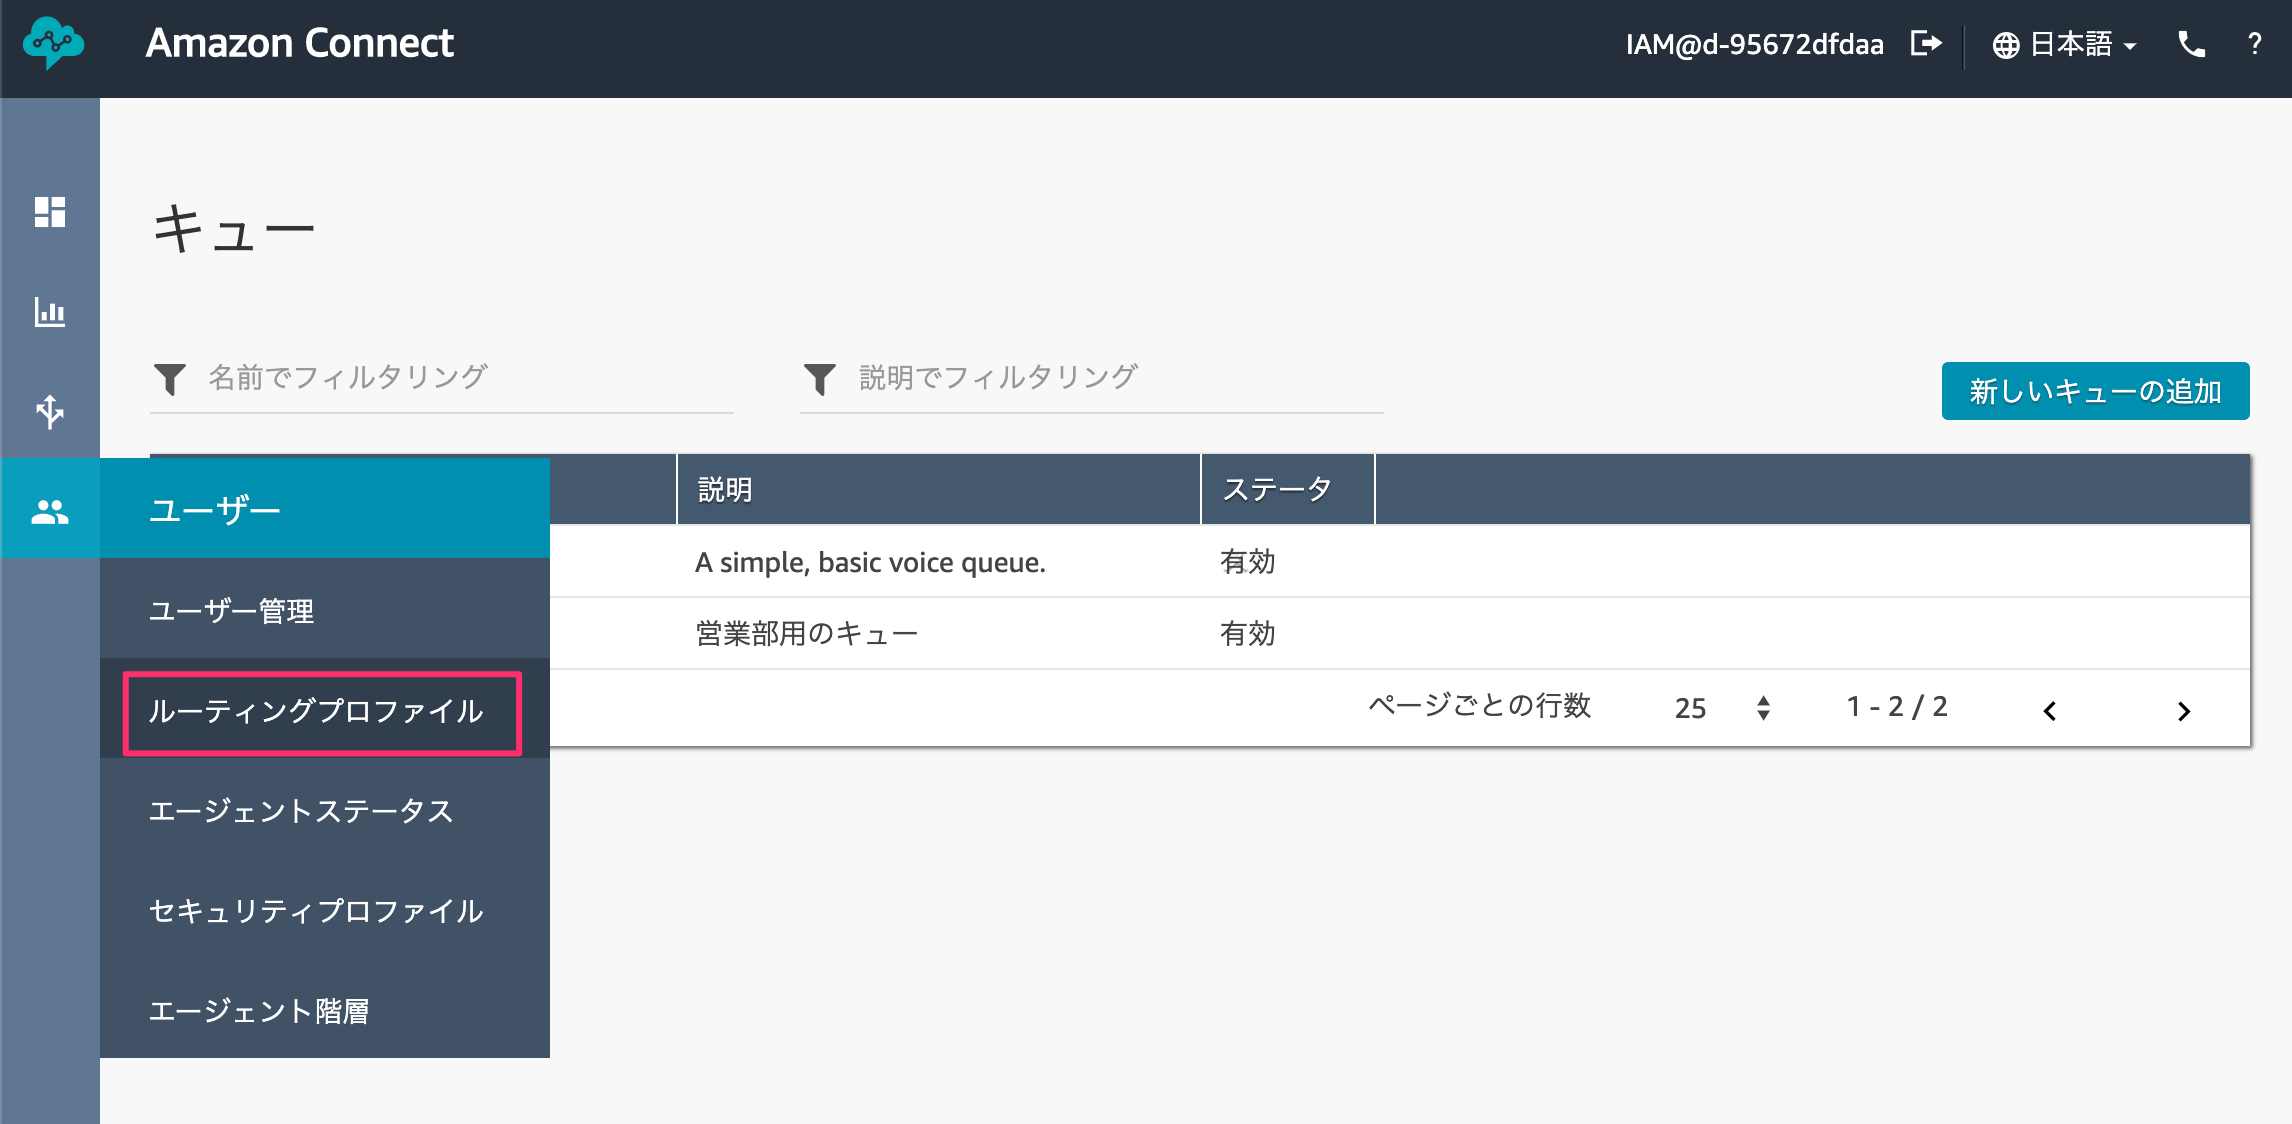Click the logout icon next to IAM user
Screen dimensions: 2292x1124
1926,43
